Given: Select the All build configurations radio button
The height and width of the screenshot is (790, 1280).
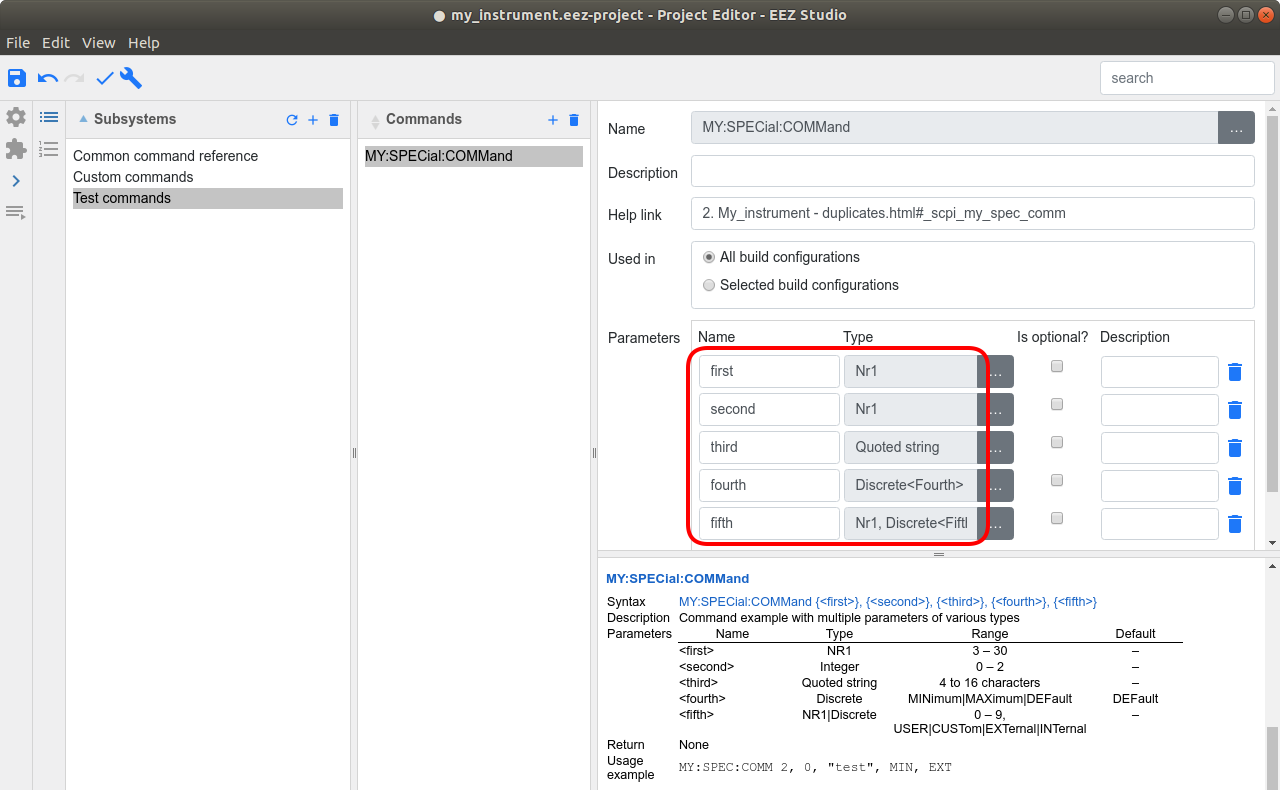Looking at the screenshot, I should [708, 257].
